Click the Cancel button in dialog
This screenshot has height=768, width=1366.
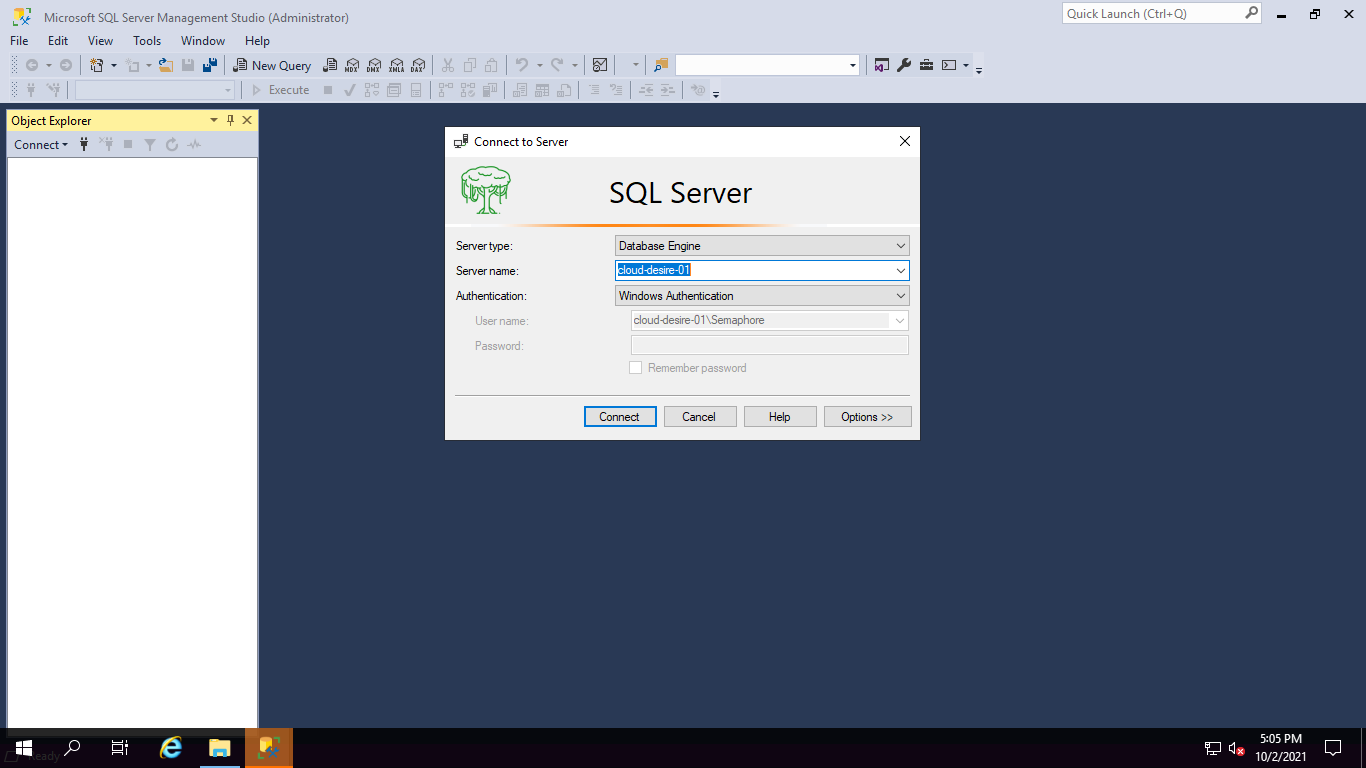(700, 417)
